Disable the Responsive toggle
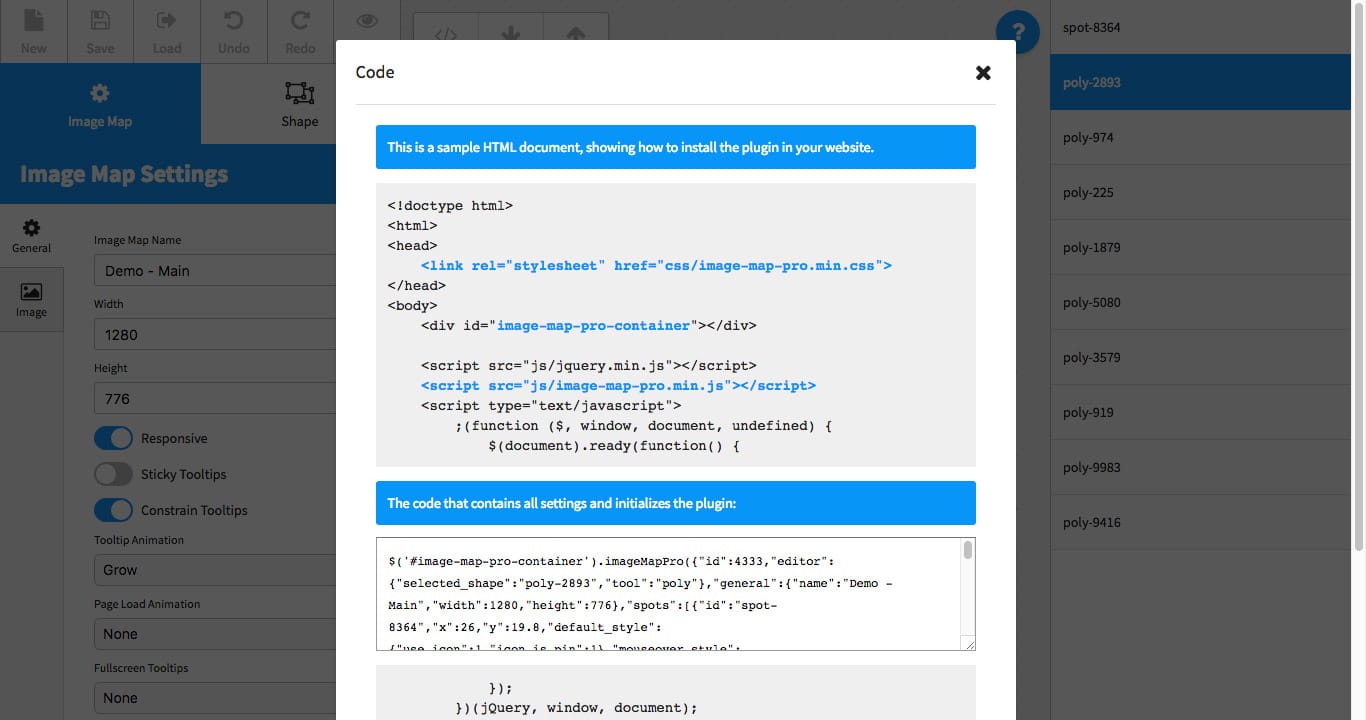1366x720 pixels. click(113, 438)
